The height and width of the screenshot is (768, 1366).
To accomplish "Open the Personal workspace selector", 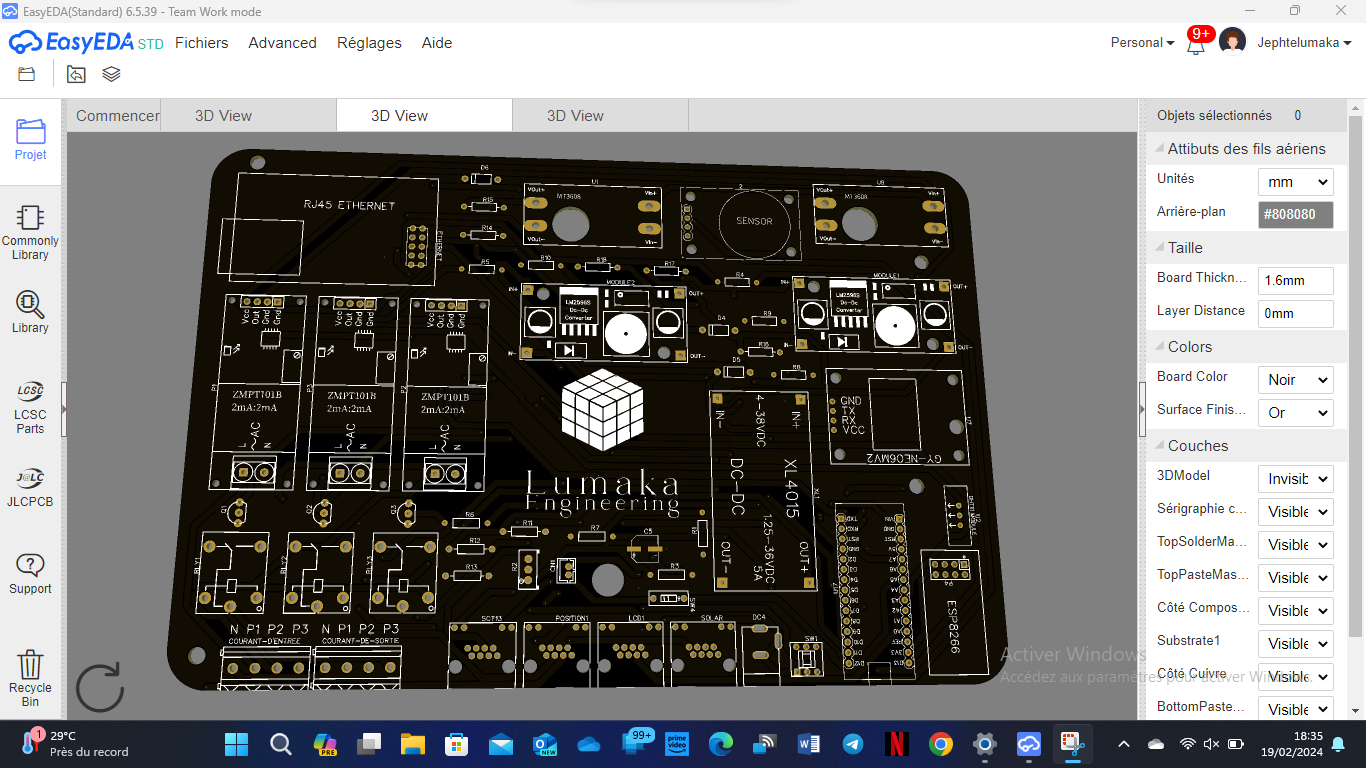I will (1142, 43).
